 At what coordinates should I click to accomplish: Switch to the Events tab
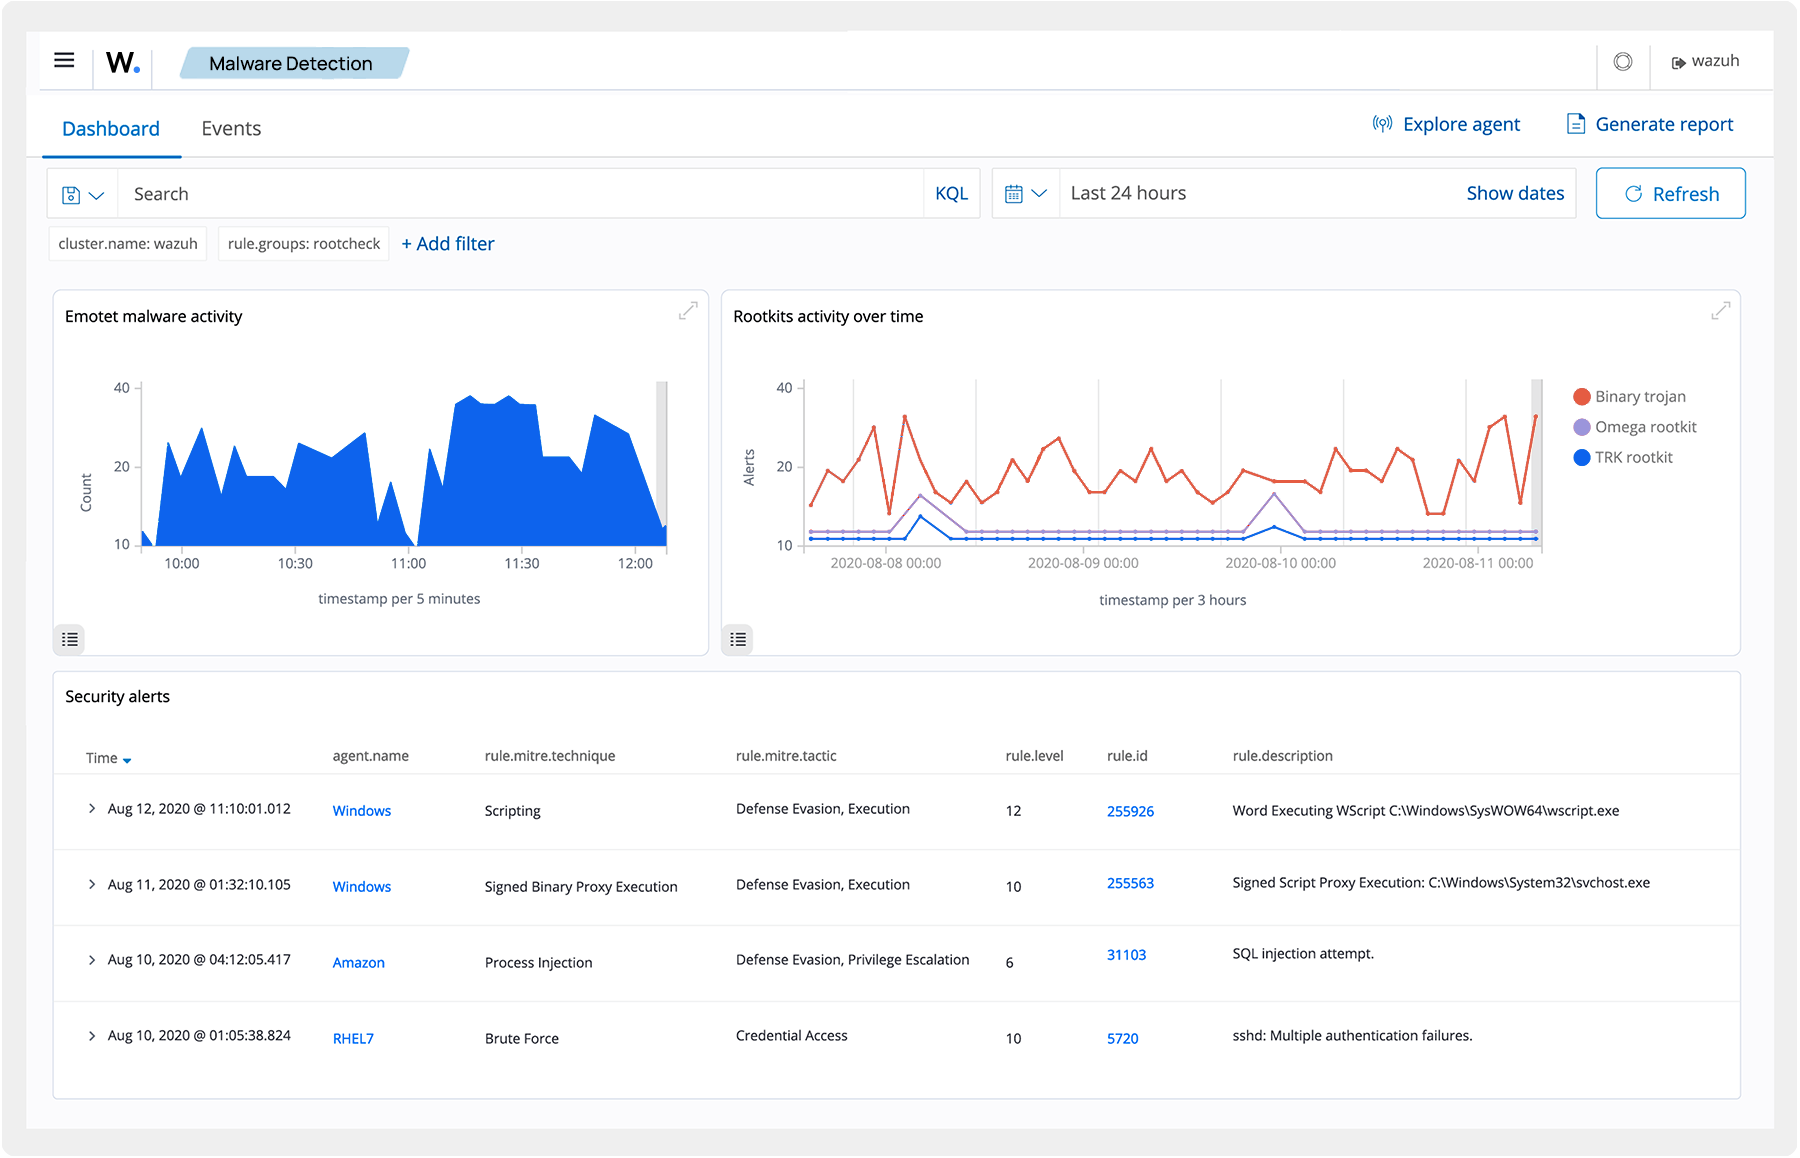[231, 128]
